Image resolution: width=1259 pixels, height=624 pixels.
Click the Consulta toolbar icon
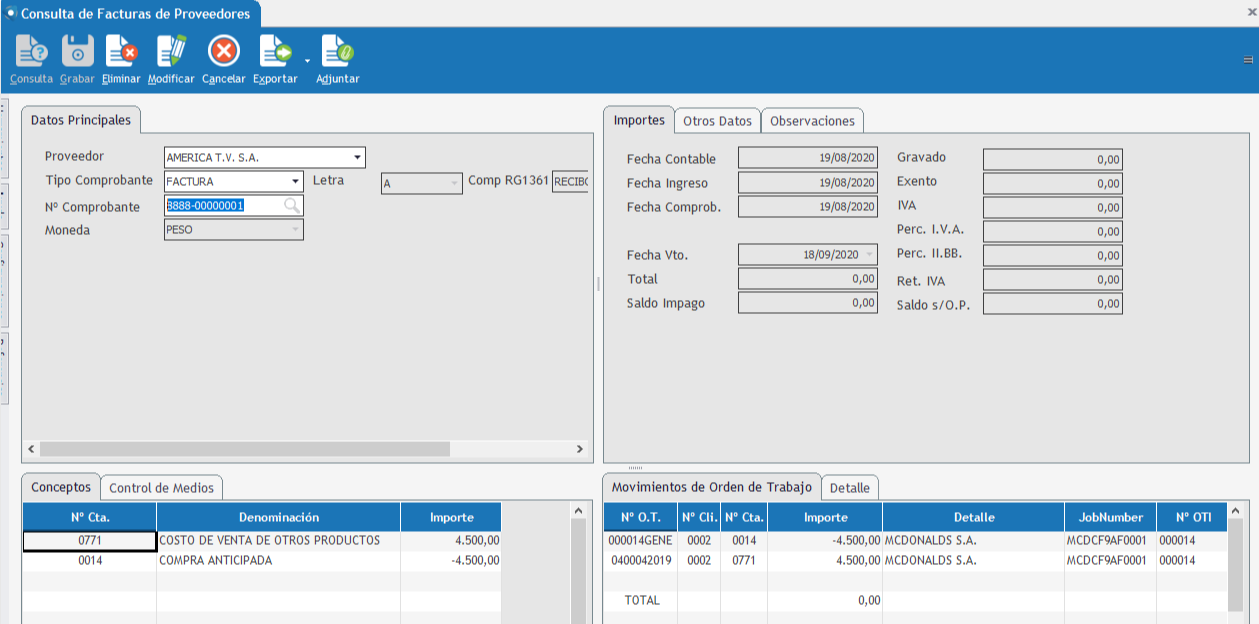tap(31, 51)
